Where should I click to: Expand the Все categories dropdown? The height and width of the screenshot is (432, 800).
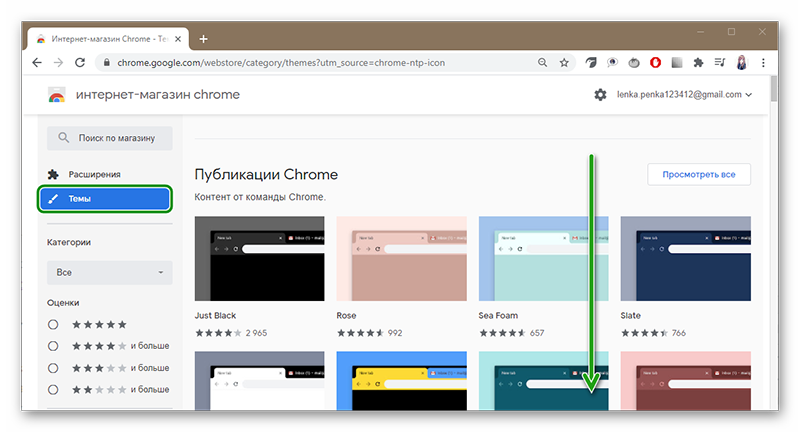(110, 272)
